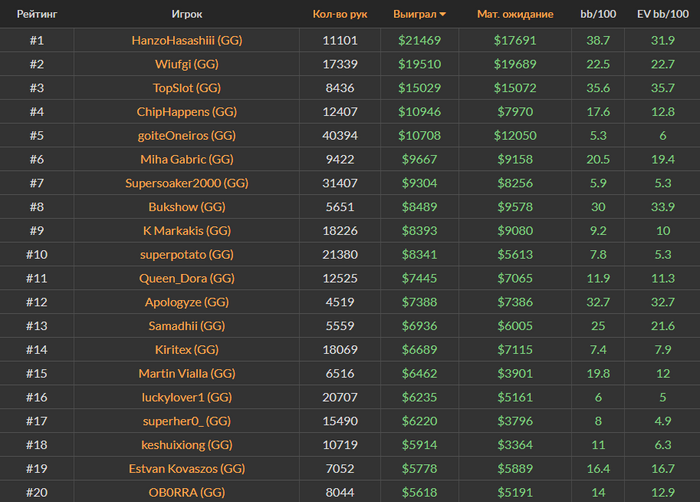
Task: Select player TopSlot (GG)
Action: 187,88
